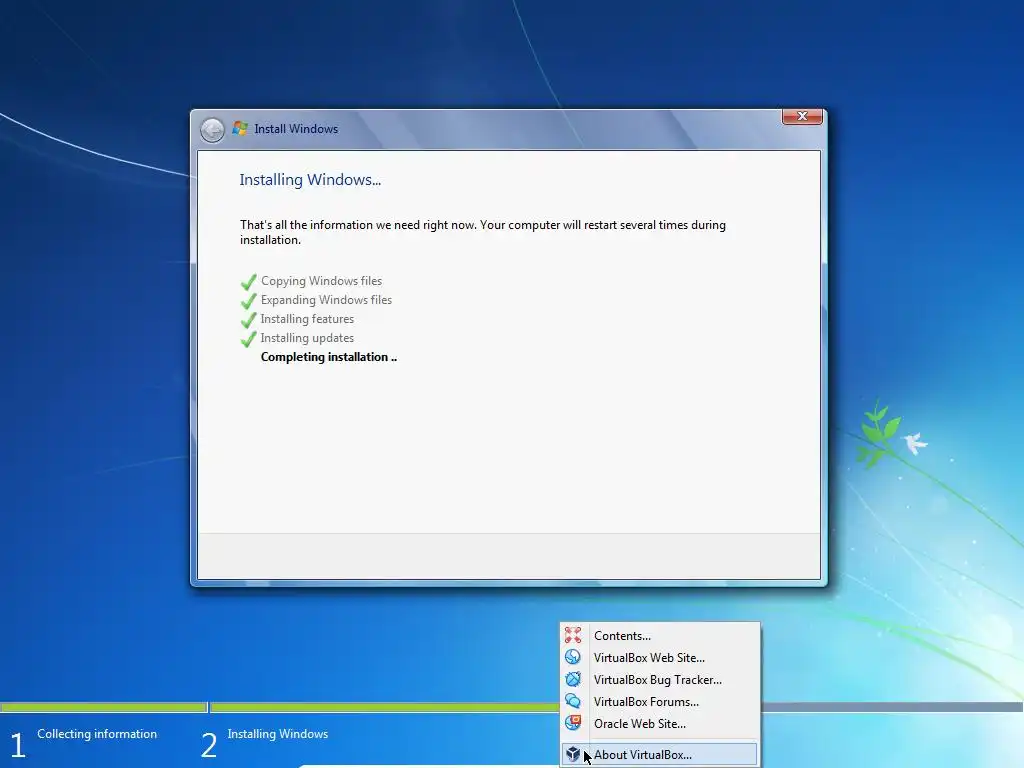Click the checkmark beside Installing updates

click(x=248, y=339)
